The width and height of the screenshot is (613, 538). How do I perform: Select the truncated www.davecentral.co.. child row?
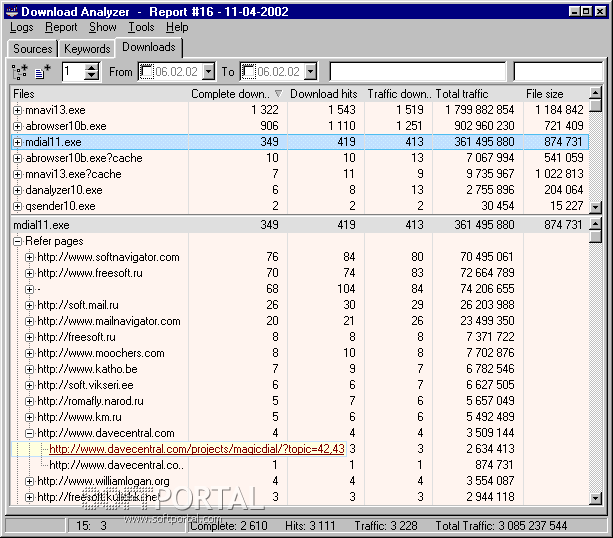(x=117, y=465)
